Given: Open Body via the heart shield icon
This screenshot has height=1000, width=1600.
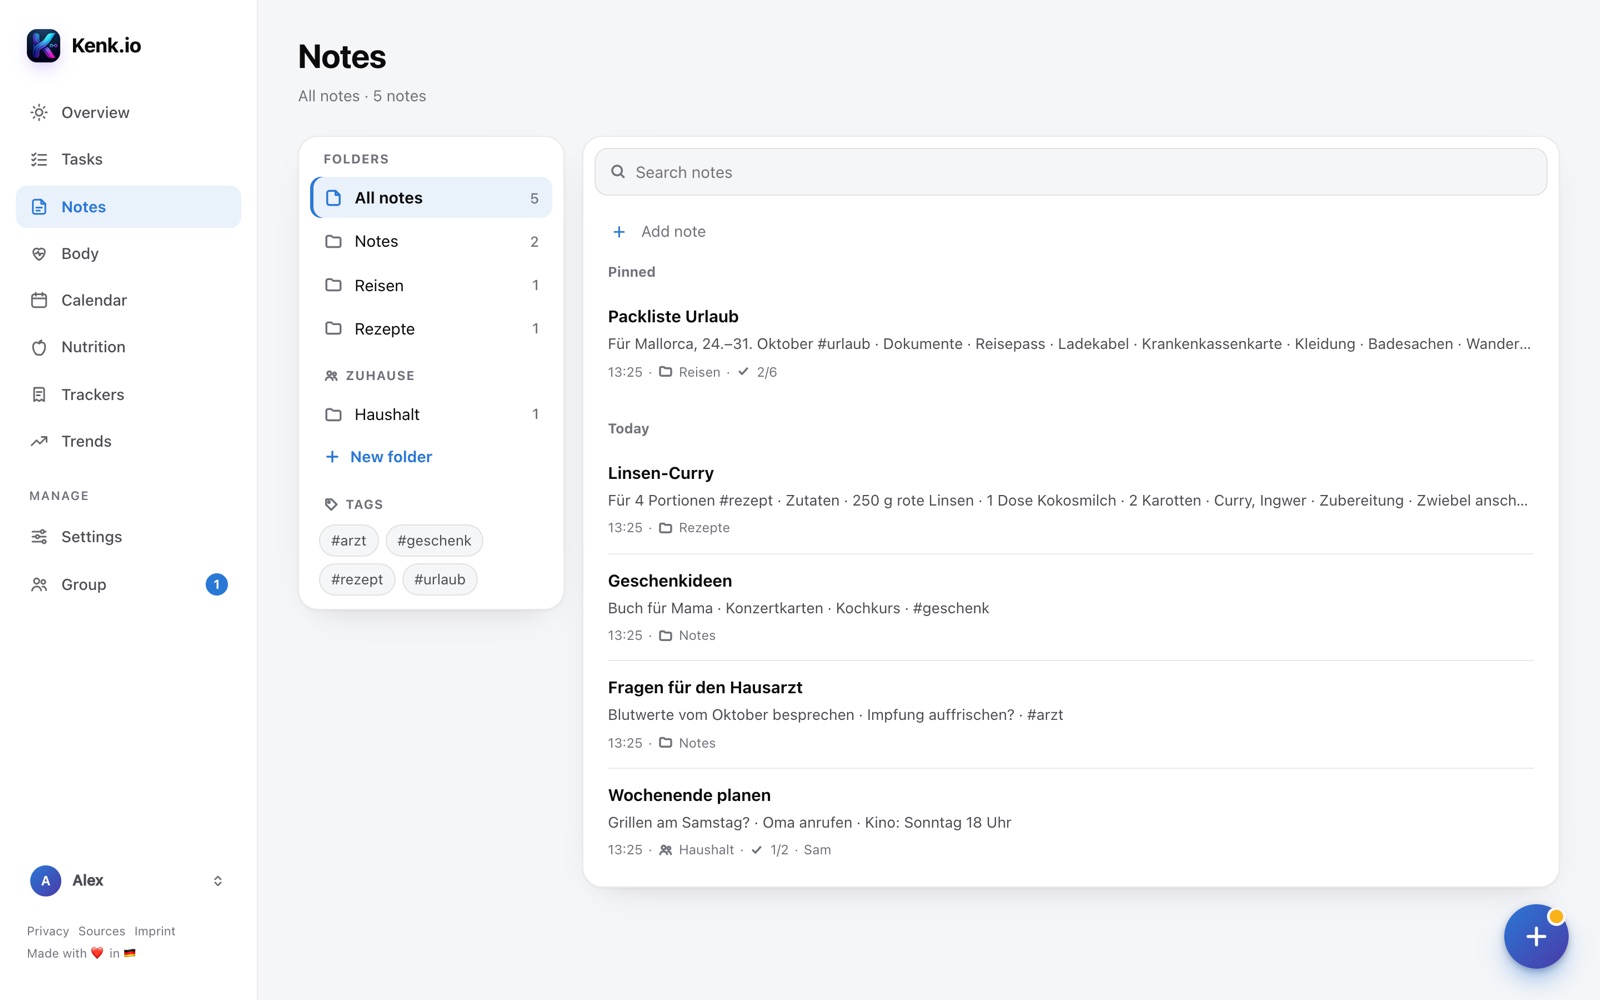Looking at the screenshot, I should coord(39,254).
